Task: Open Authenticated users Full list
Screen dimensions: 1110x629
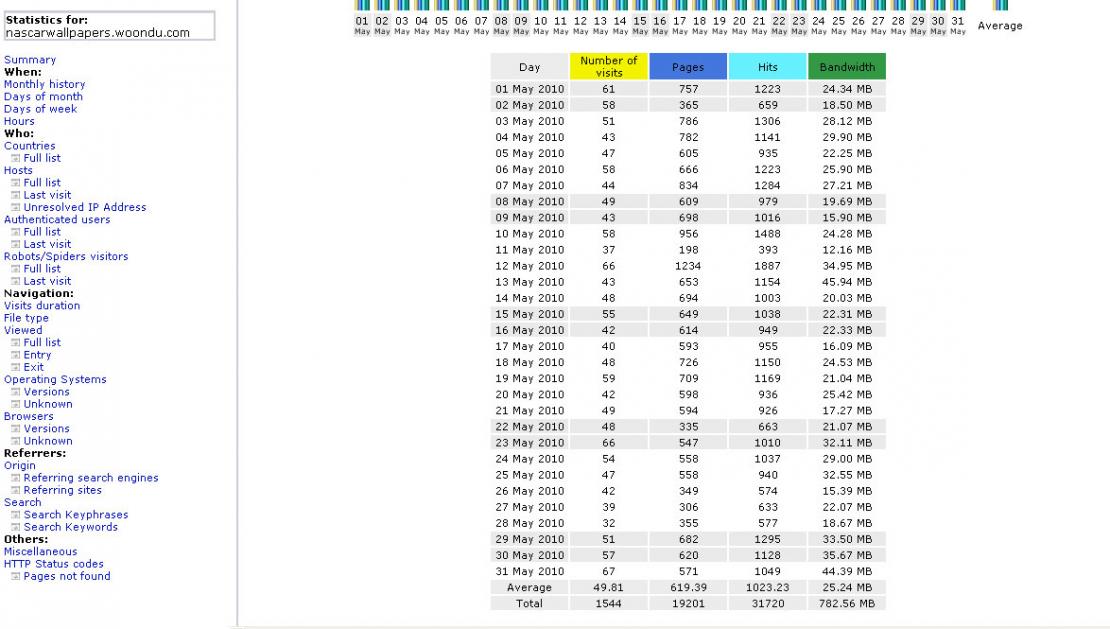Action: point(42,232)
